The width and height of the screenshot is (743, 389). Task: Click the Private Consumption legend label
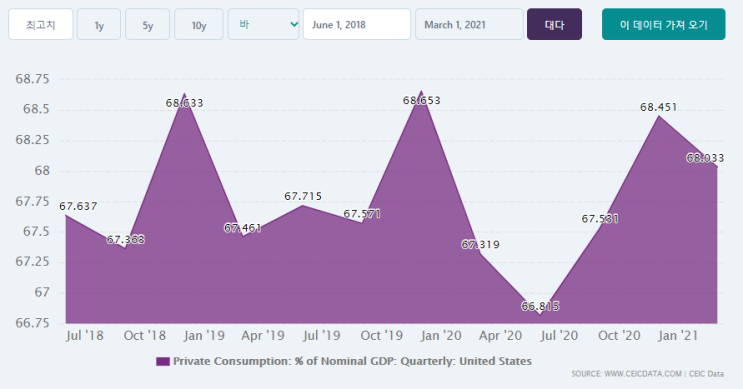tap(352, 362)
